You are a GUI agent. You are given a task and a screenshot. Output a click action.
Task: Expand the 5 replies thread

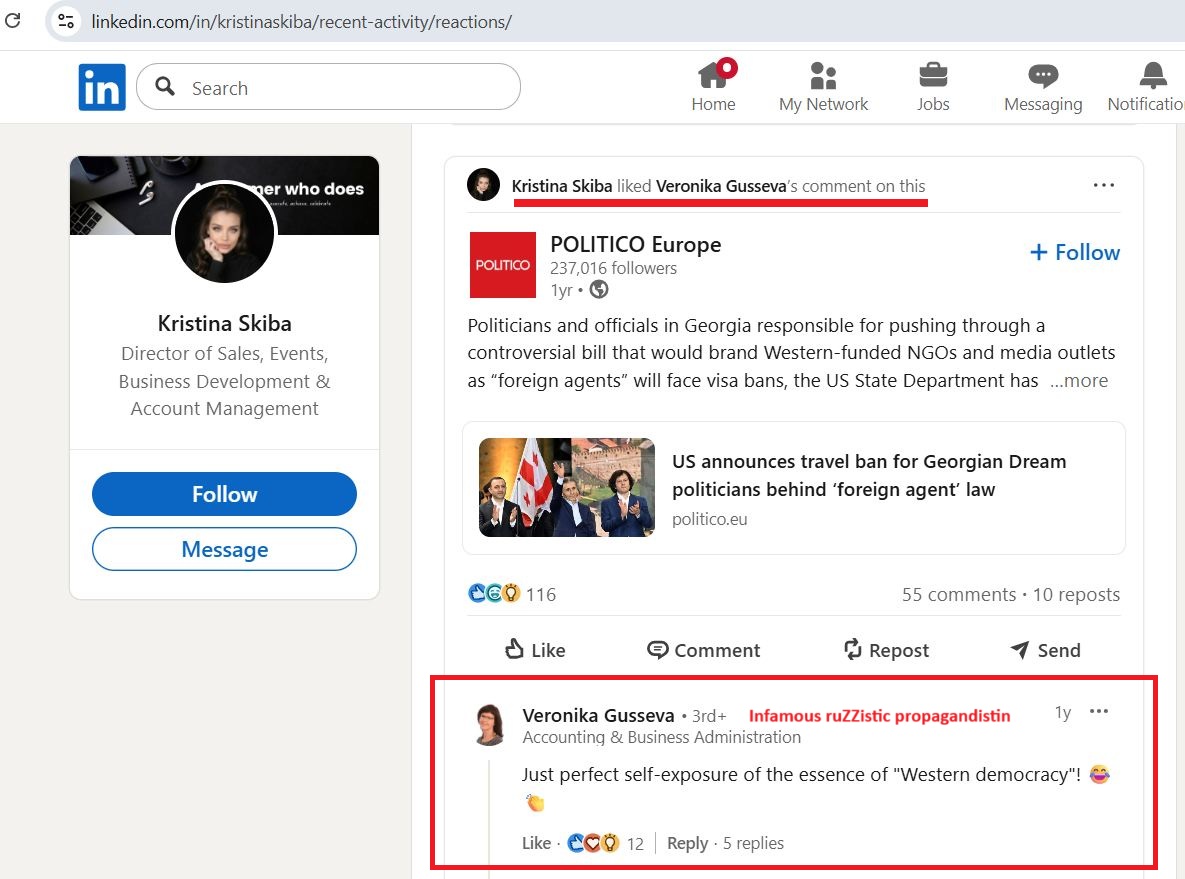point(753,843)
